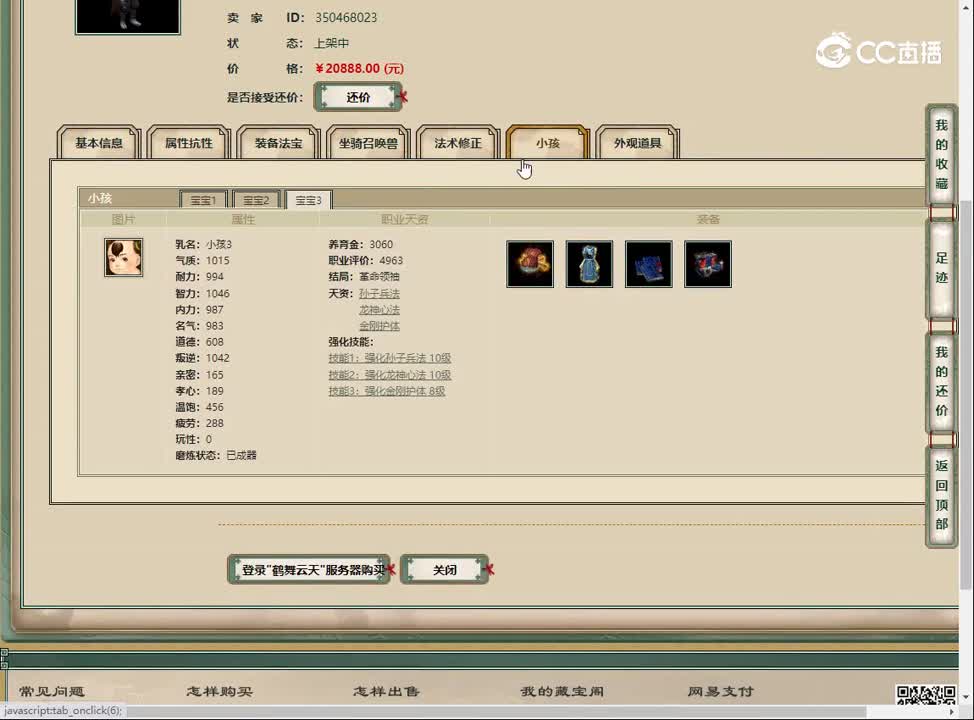The height and width of the screenshot is (720, 974).
Task: Select the 宝宝2 sub-tab
Action: pyautogui.click(x=255, y=199)
